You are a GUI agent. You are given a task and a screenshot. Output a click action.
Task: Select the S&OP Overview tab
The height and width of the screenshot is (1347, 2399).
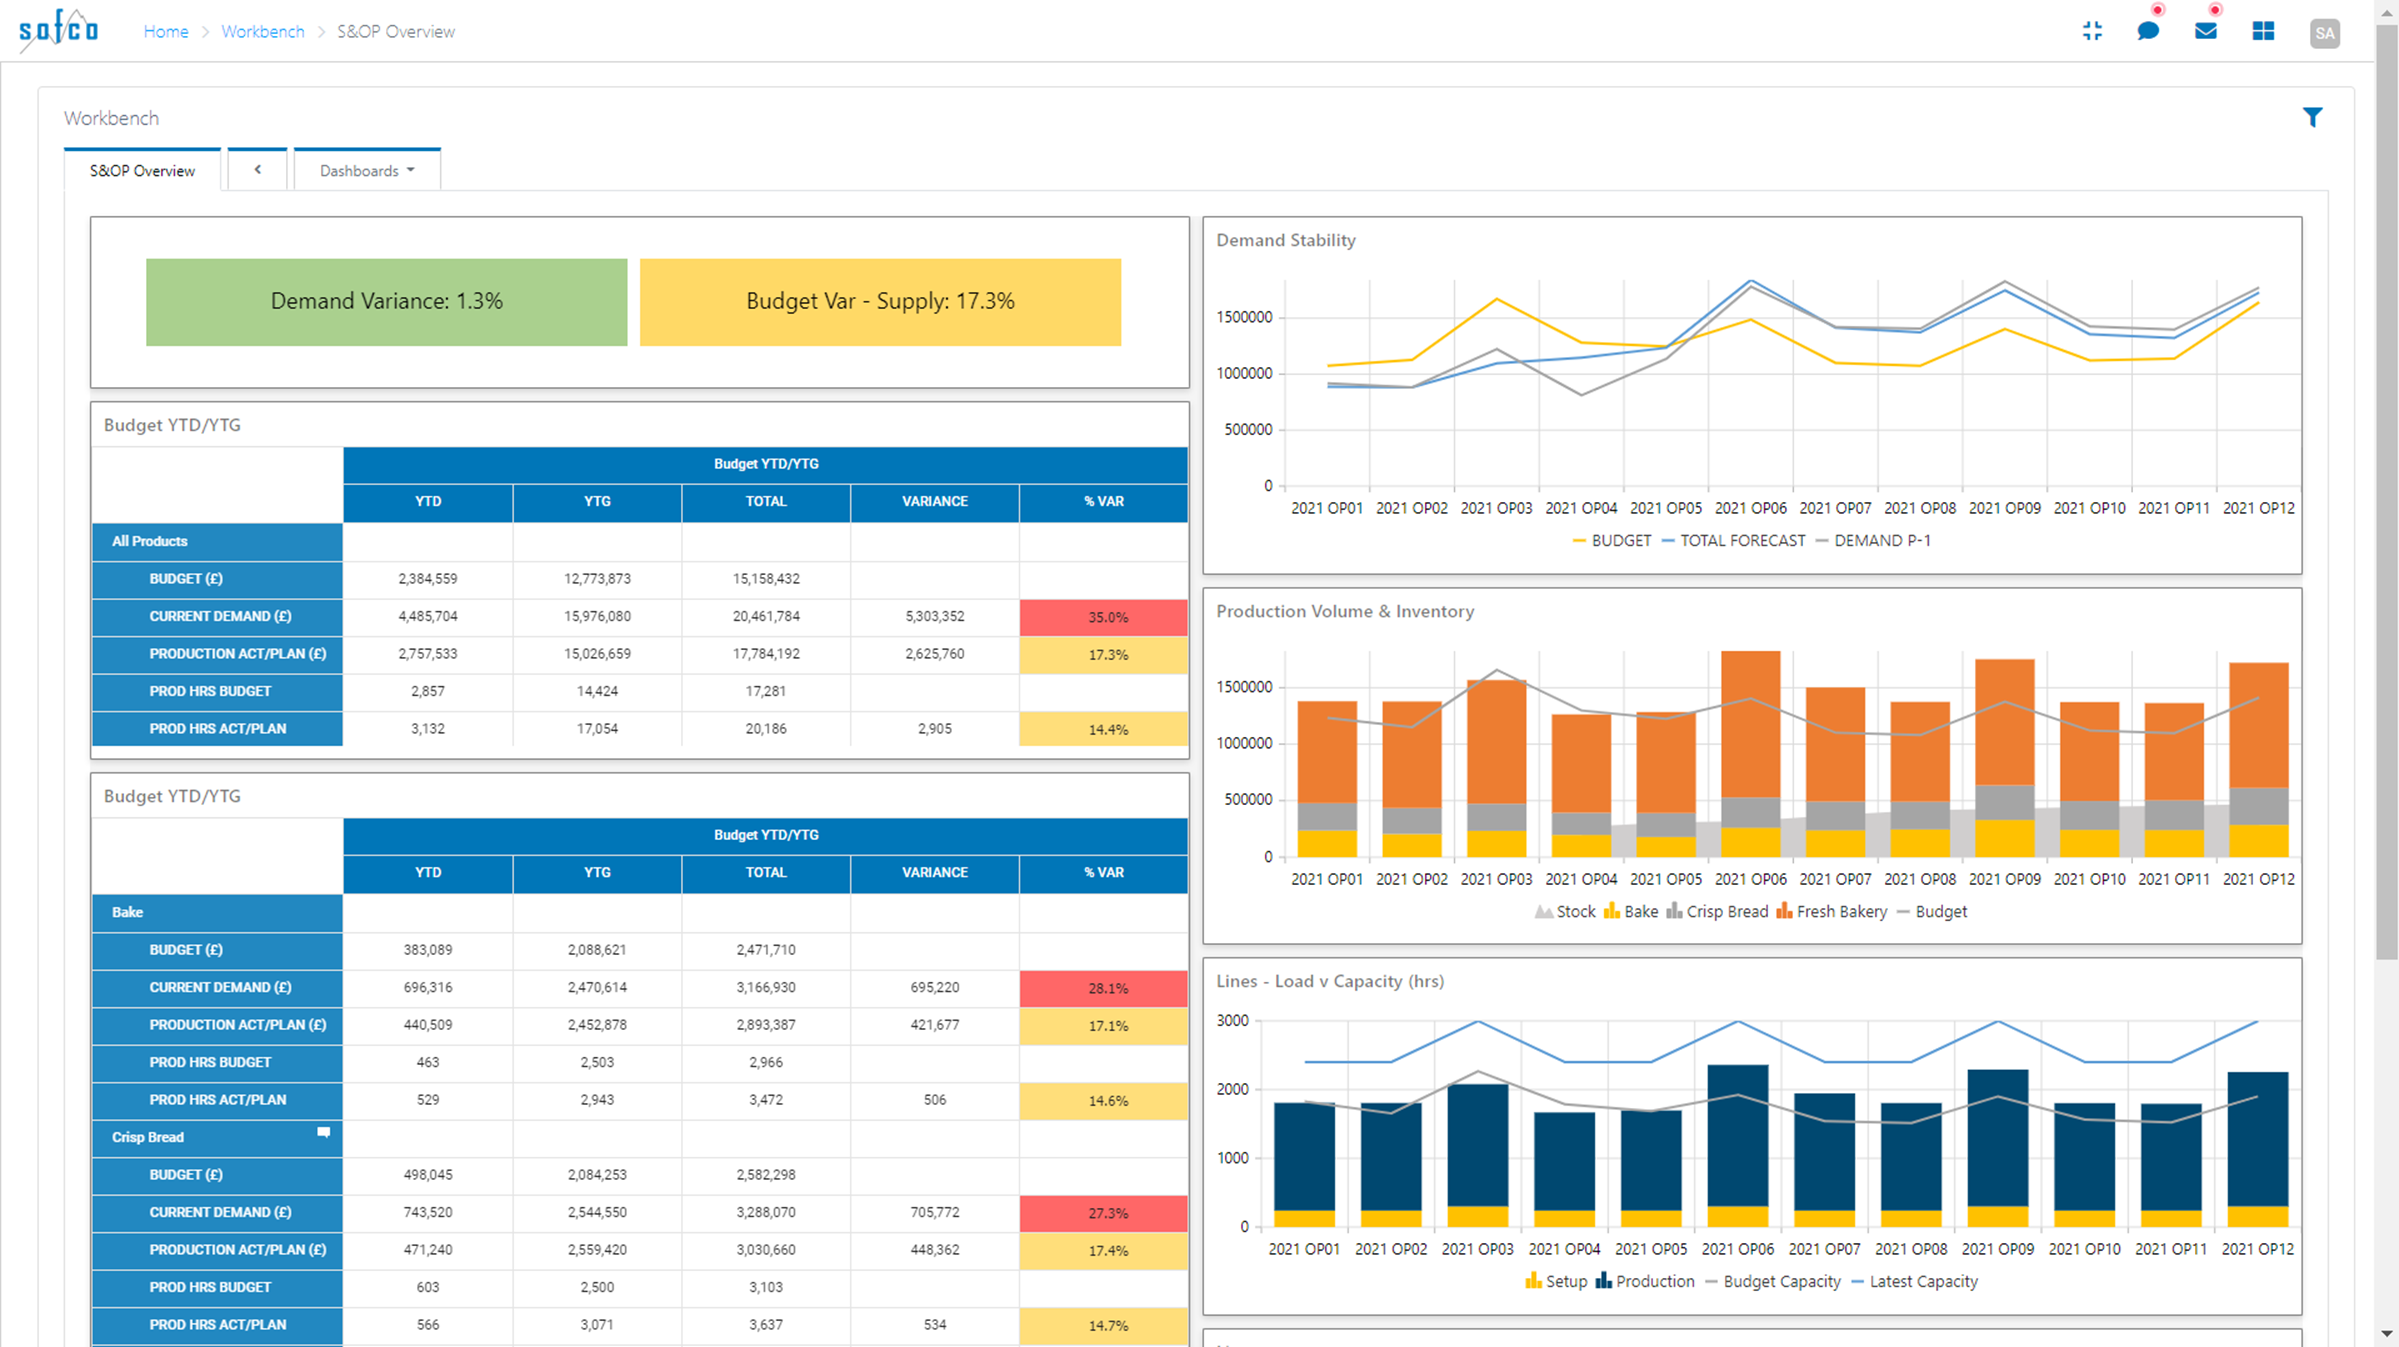click(x=141, y=170)
